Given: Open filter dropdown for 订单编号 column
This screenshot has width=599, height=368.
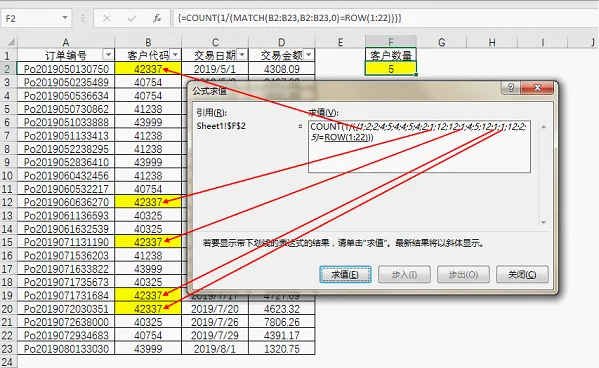Looking at the screenshot, I should click(108, 55).
